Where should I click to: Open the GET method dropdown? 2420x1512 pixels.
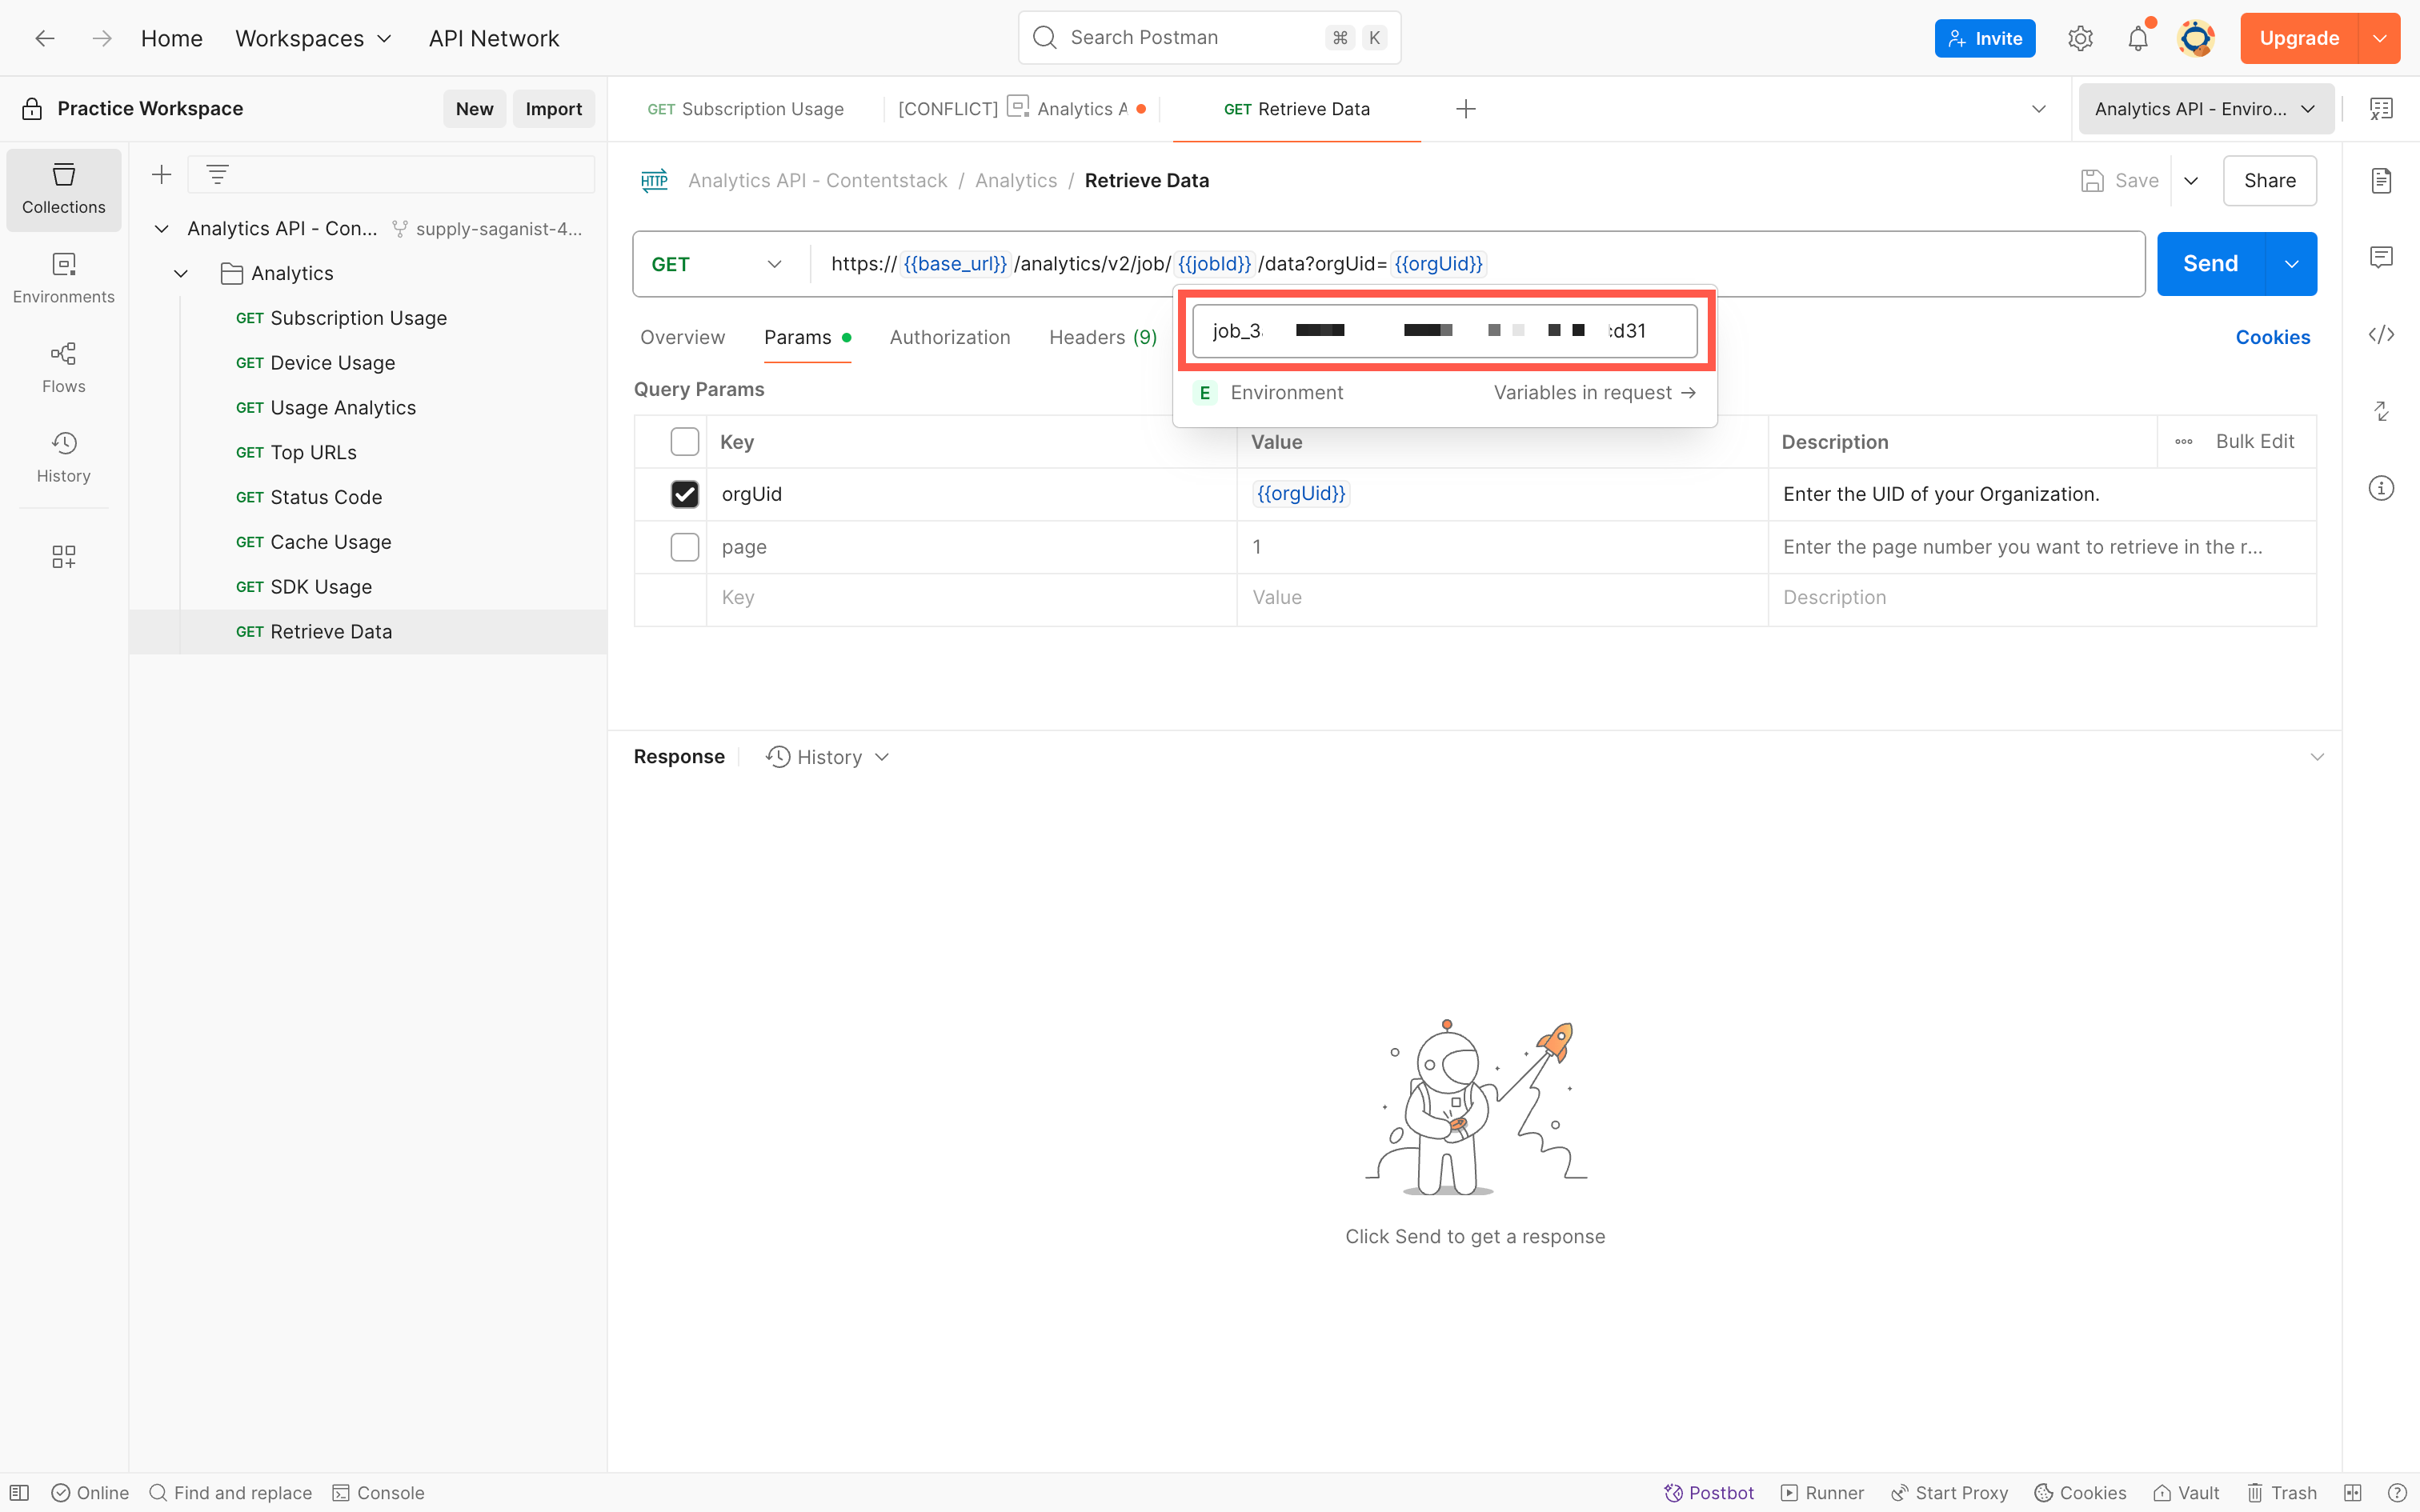click(716, 264)
